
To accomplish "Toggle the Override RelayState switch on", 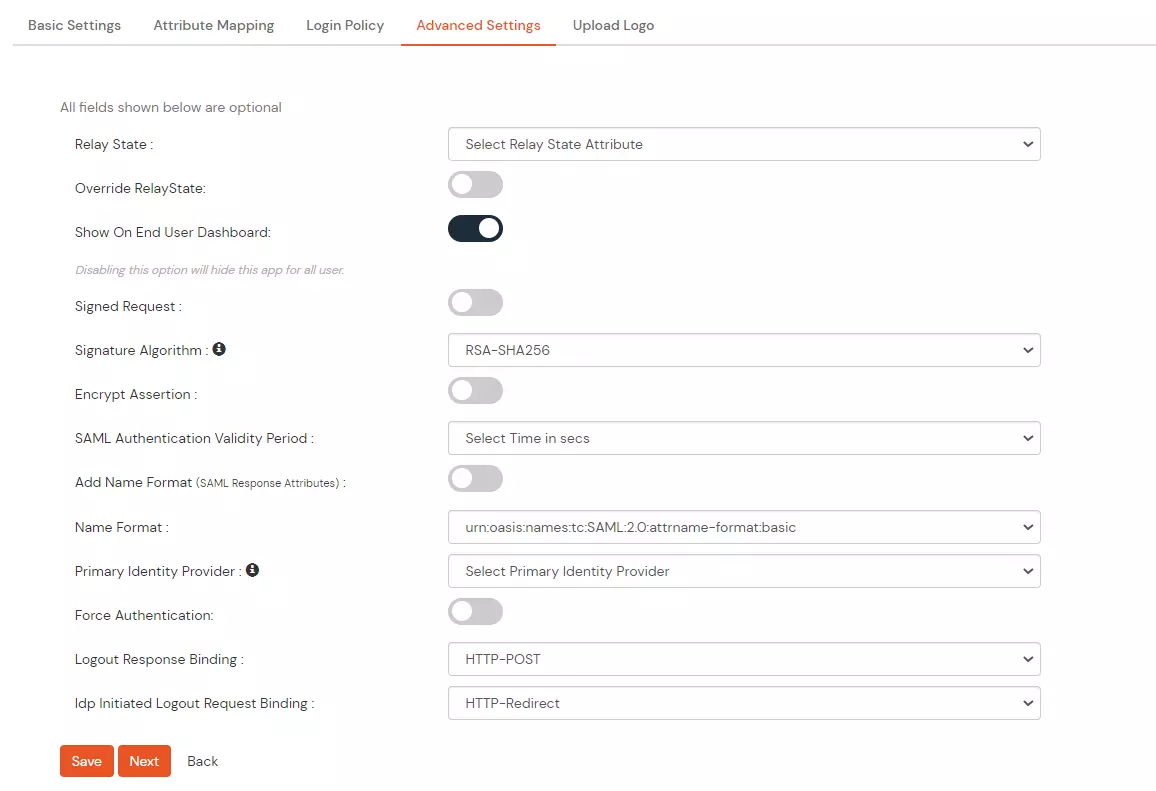I will (475, 184).
